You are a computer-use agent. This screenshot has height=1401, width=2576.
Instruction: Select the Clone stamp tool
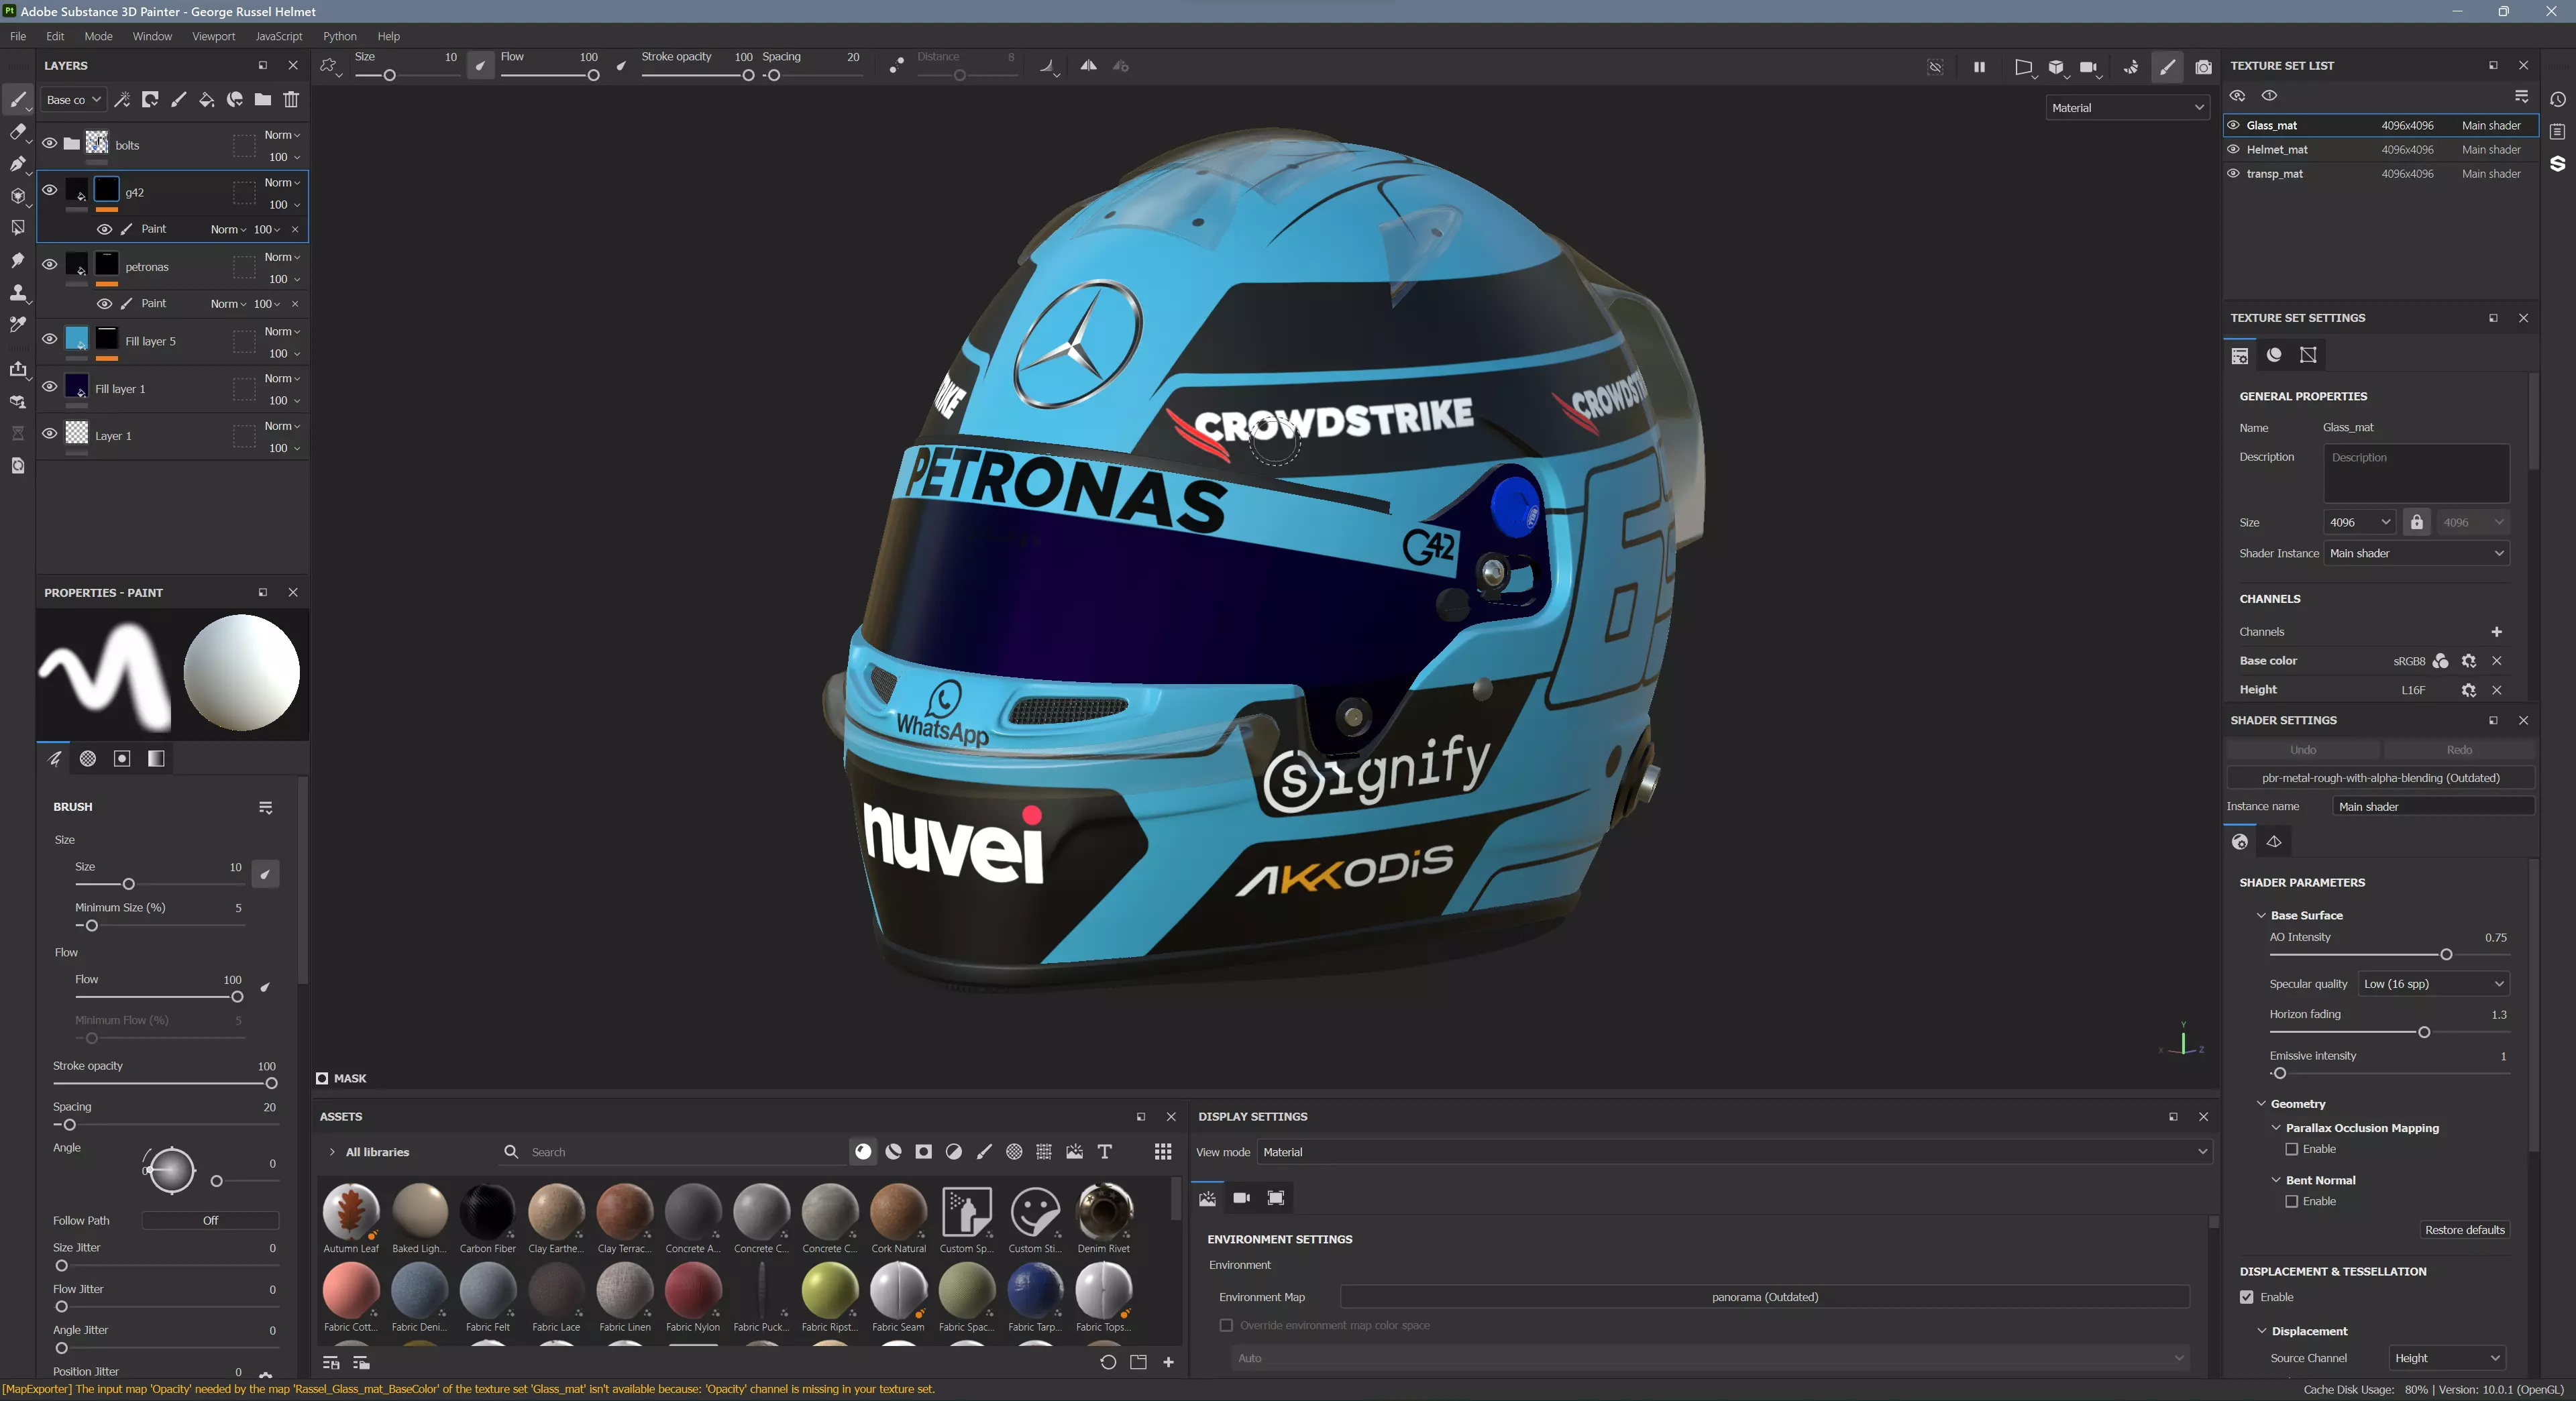17,292
